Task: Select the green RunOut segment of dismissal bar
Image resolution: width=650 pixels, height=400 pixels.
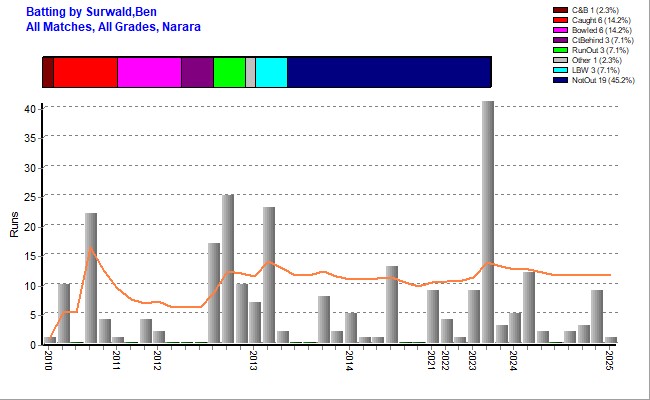Action: coord(229,72)
